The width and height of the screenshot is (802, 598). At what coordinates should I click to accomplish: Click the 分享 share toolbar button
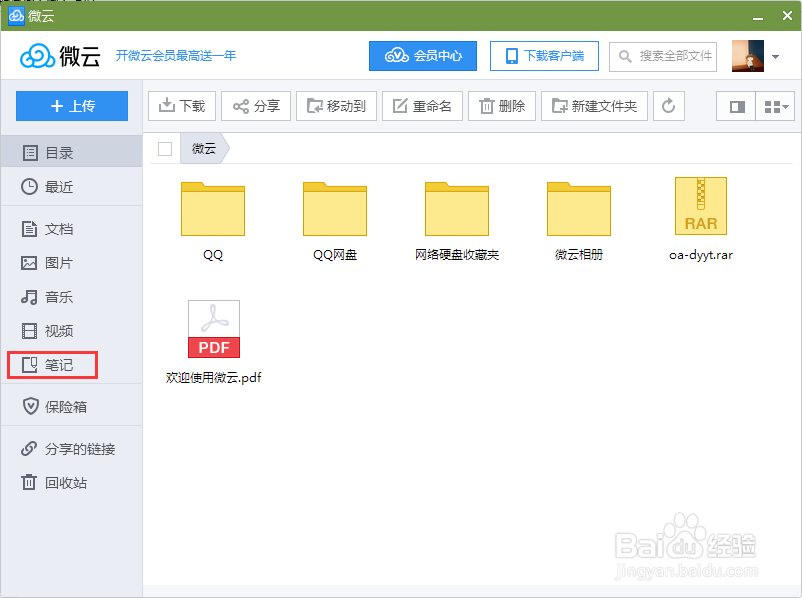pyautogui.click(x=256, y=106)
